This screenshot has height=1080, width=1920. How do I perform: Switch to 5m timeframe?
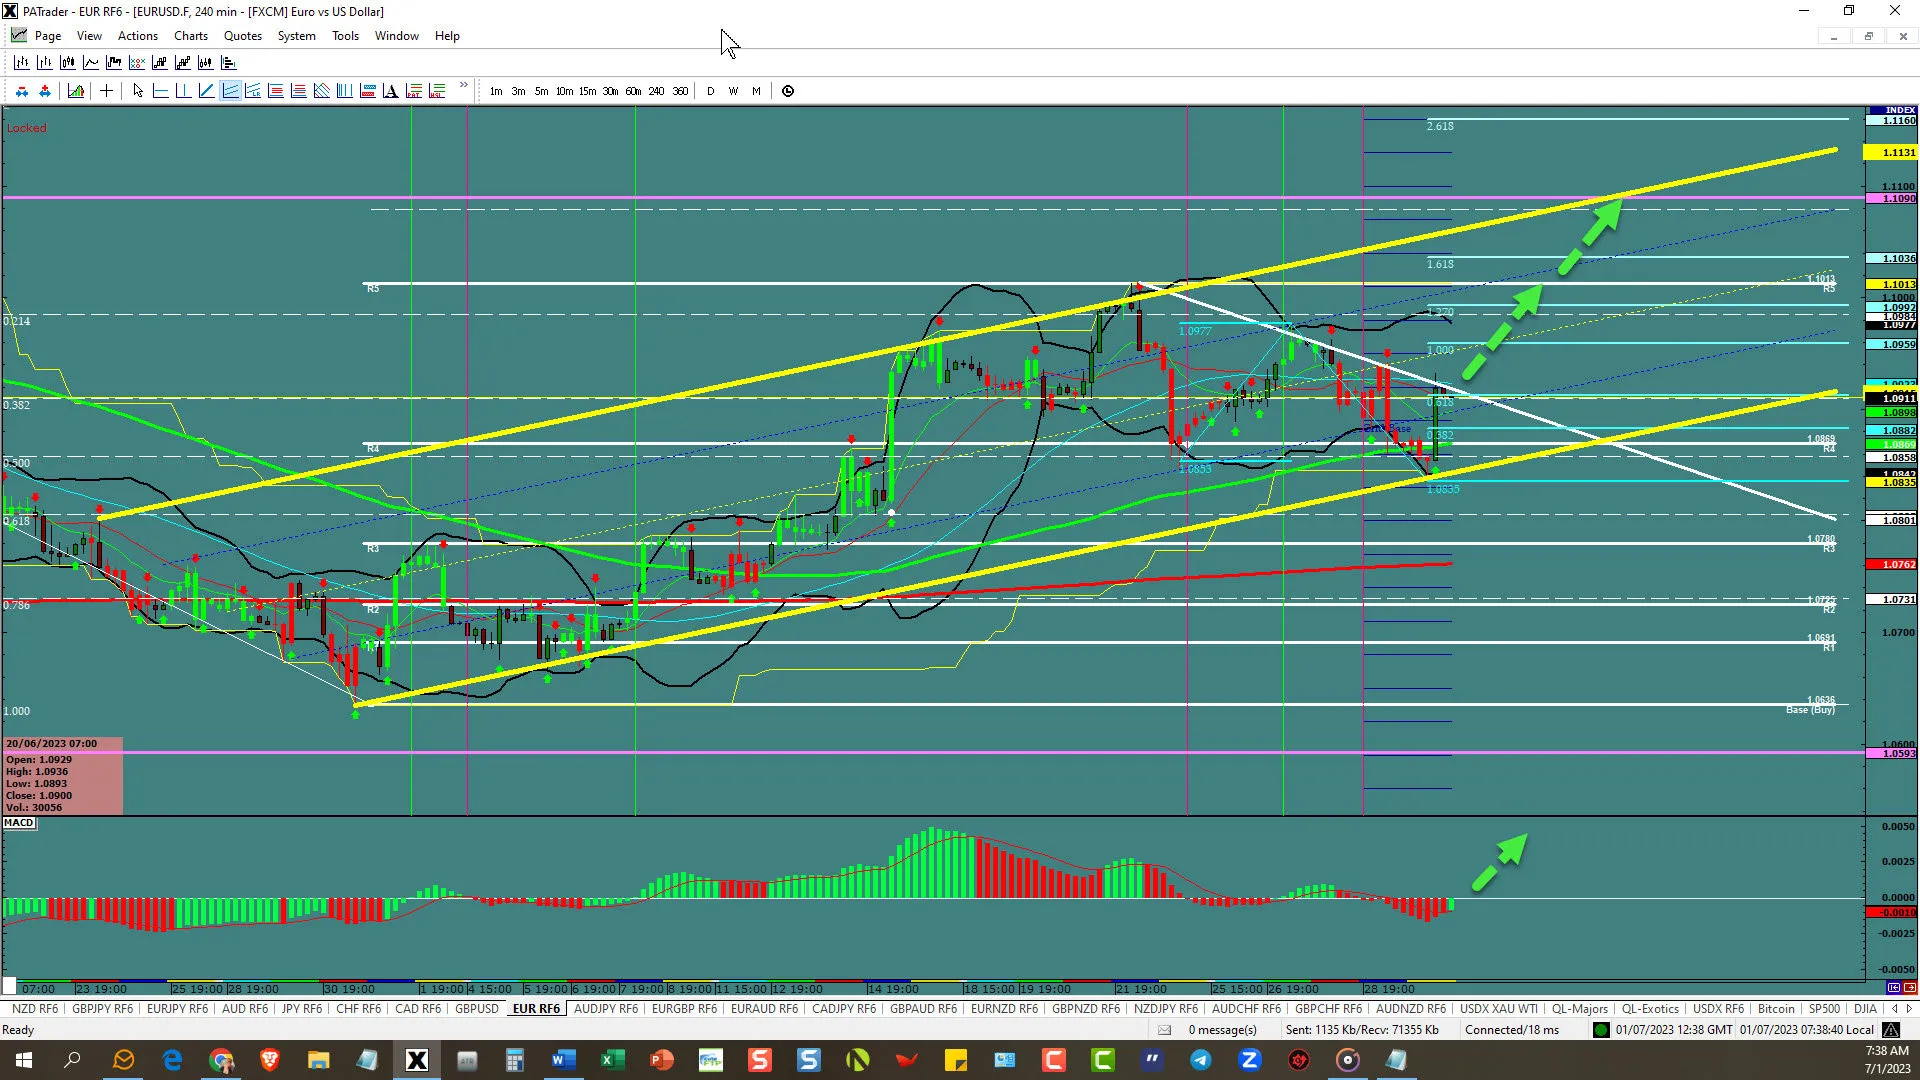(541, 91)
